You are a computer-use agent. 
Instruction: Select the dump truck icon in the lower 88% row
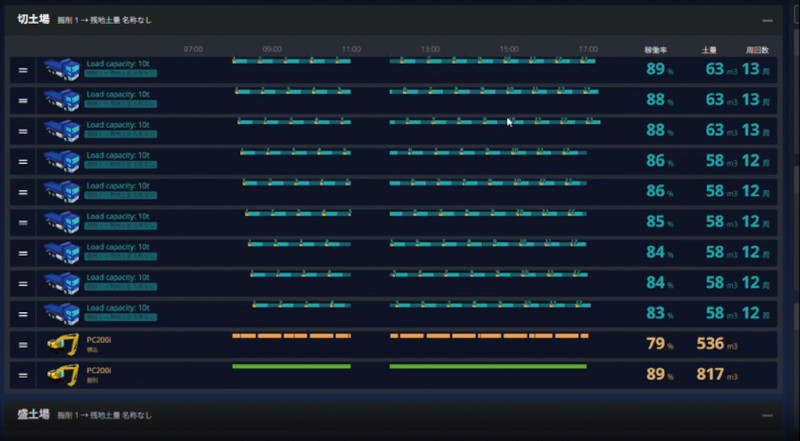(62, 131)
